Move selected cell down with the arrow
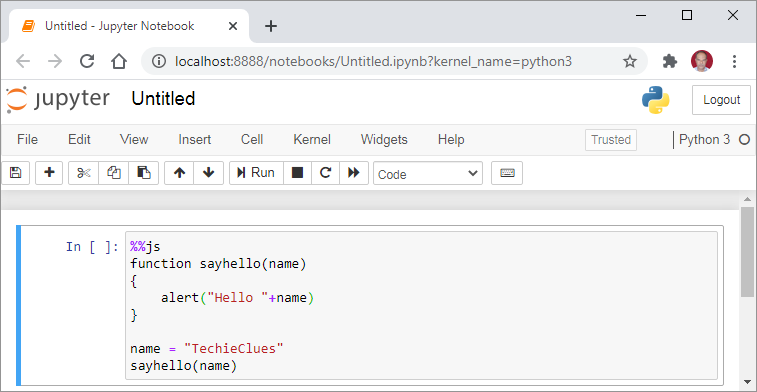Image resolution: width=757 pixels, height=392 pixels. pos(209,173)
